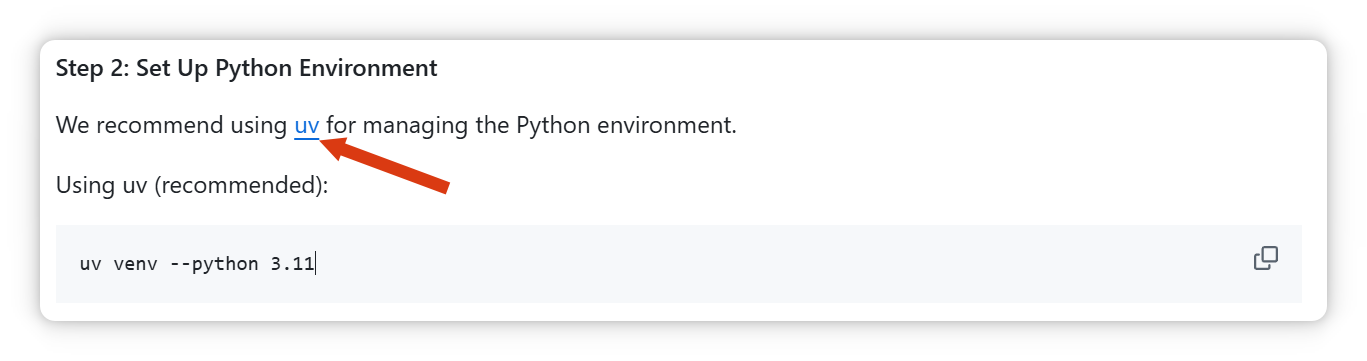Open the blue uv hyperlink
Viewport: 1367px width, 361px height.
[307, 126]
